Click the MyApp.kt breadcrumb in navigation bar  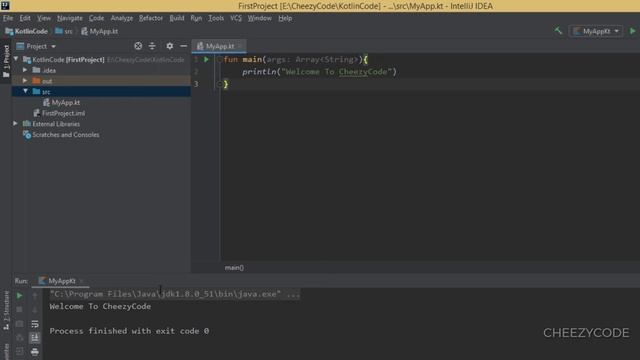coord(100,31)
